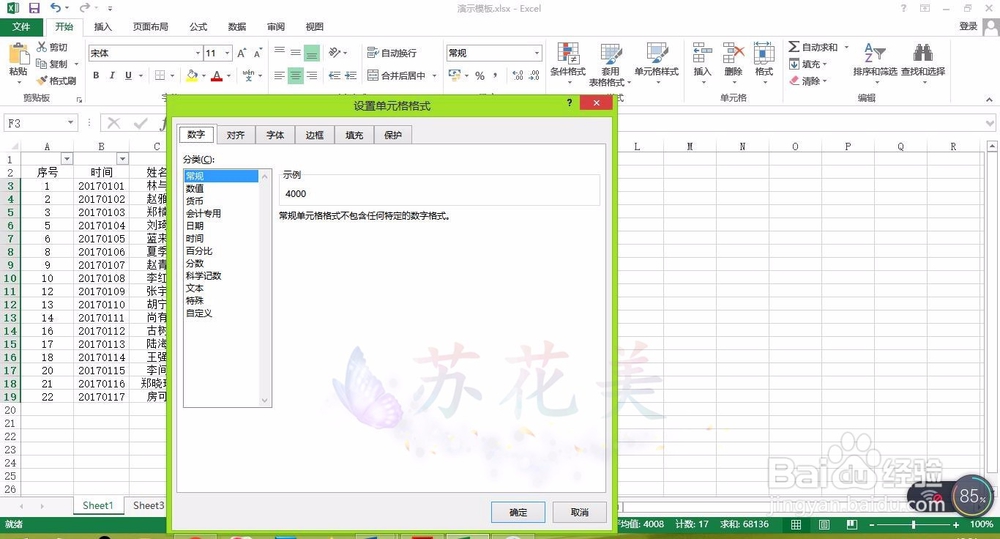Open Format as Table 套用表格格式

coord(610,64)
